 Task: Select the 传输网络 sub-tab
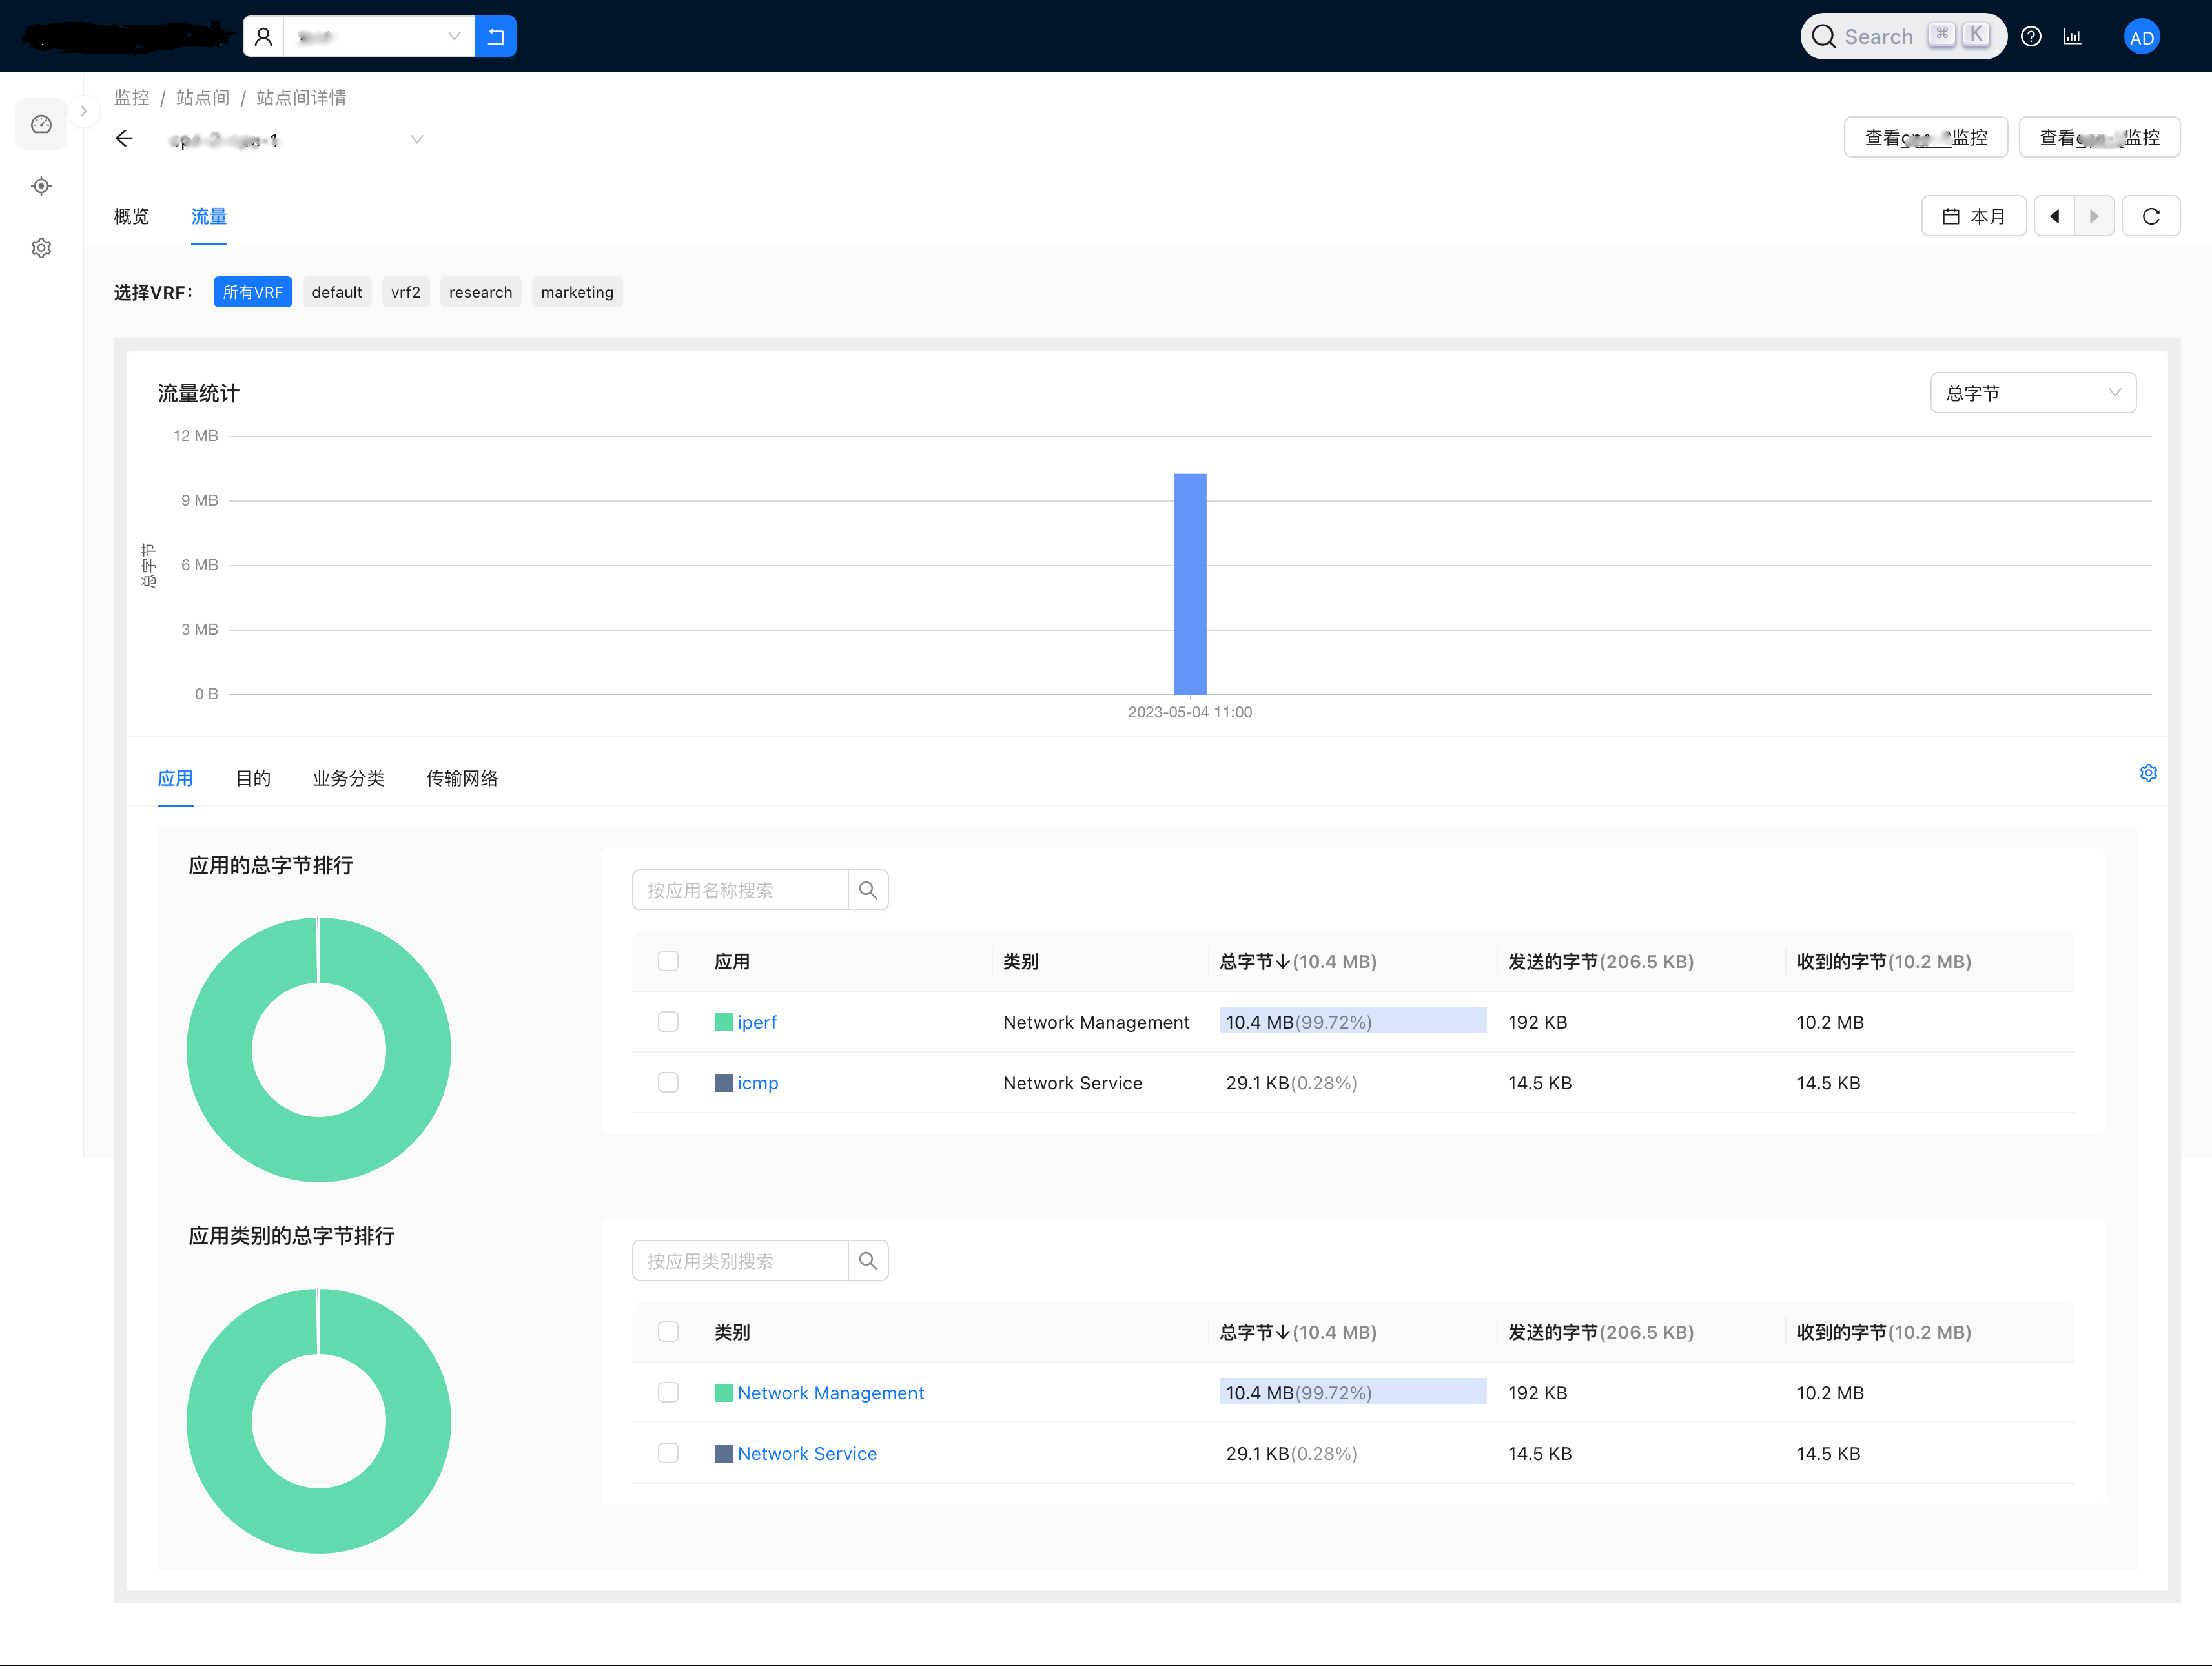click(462, 778)
